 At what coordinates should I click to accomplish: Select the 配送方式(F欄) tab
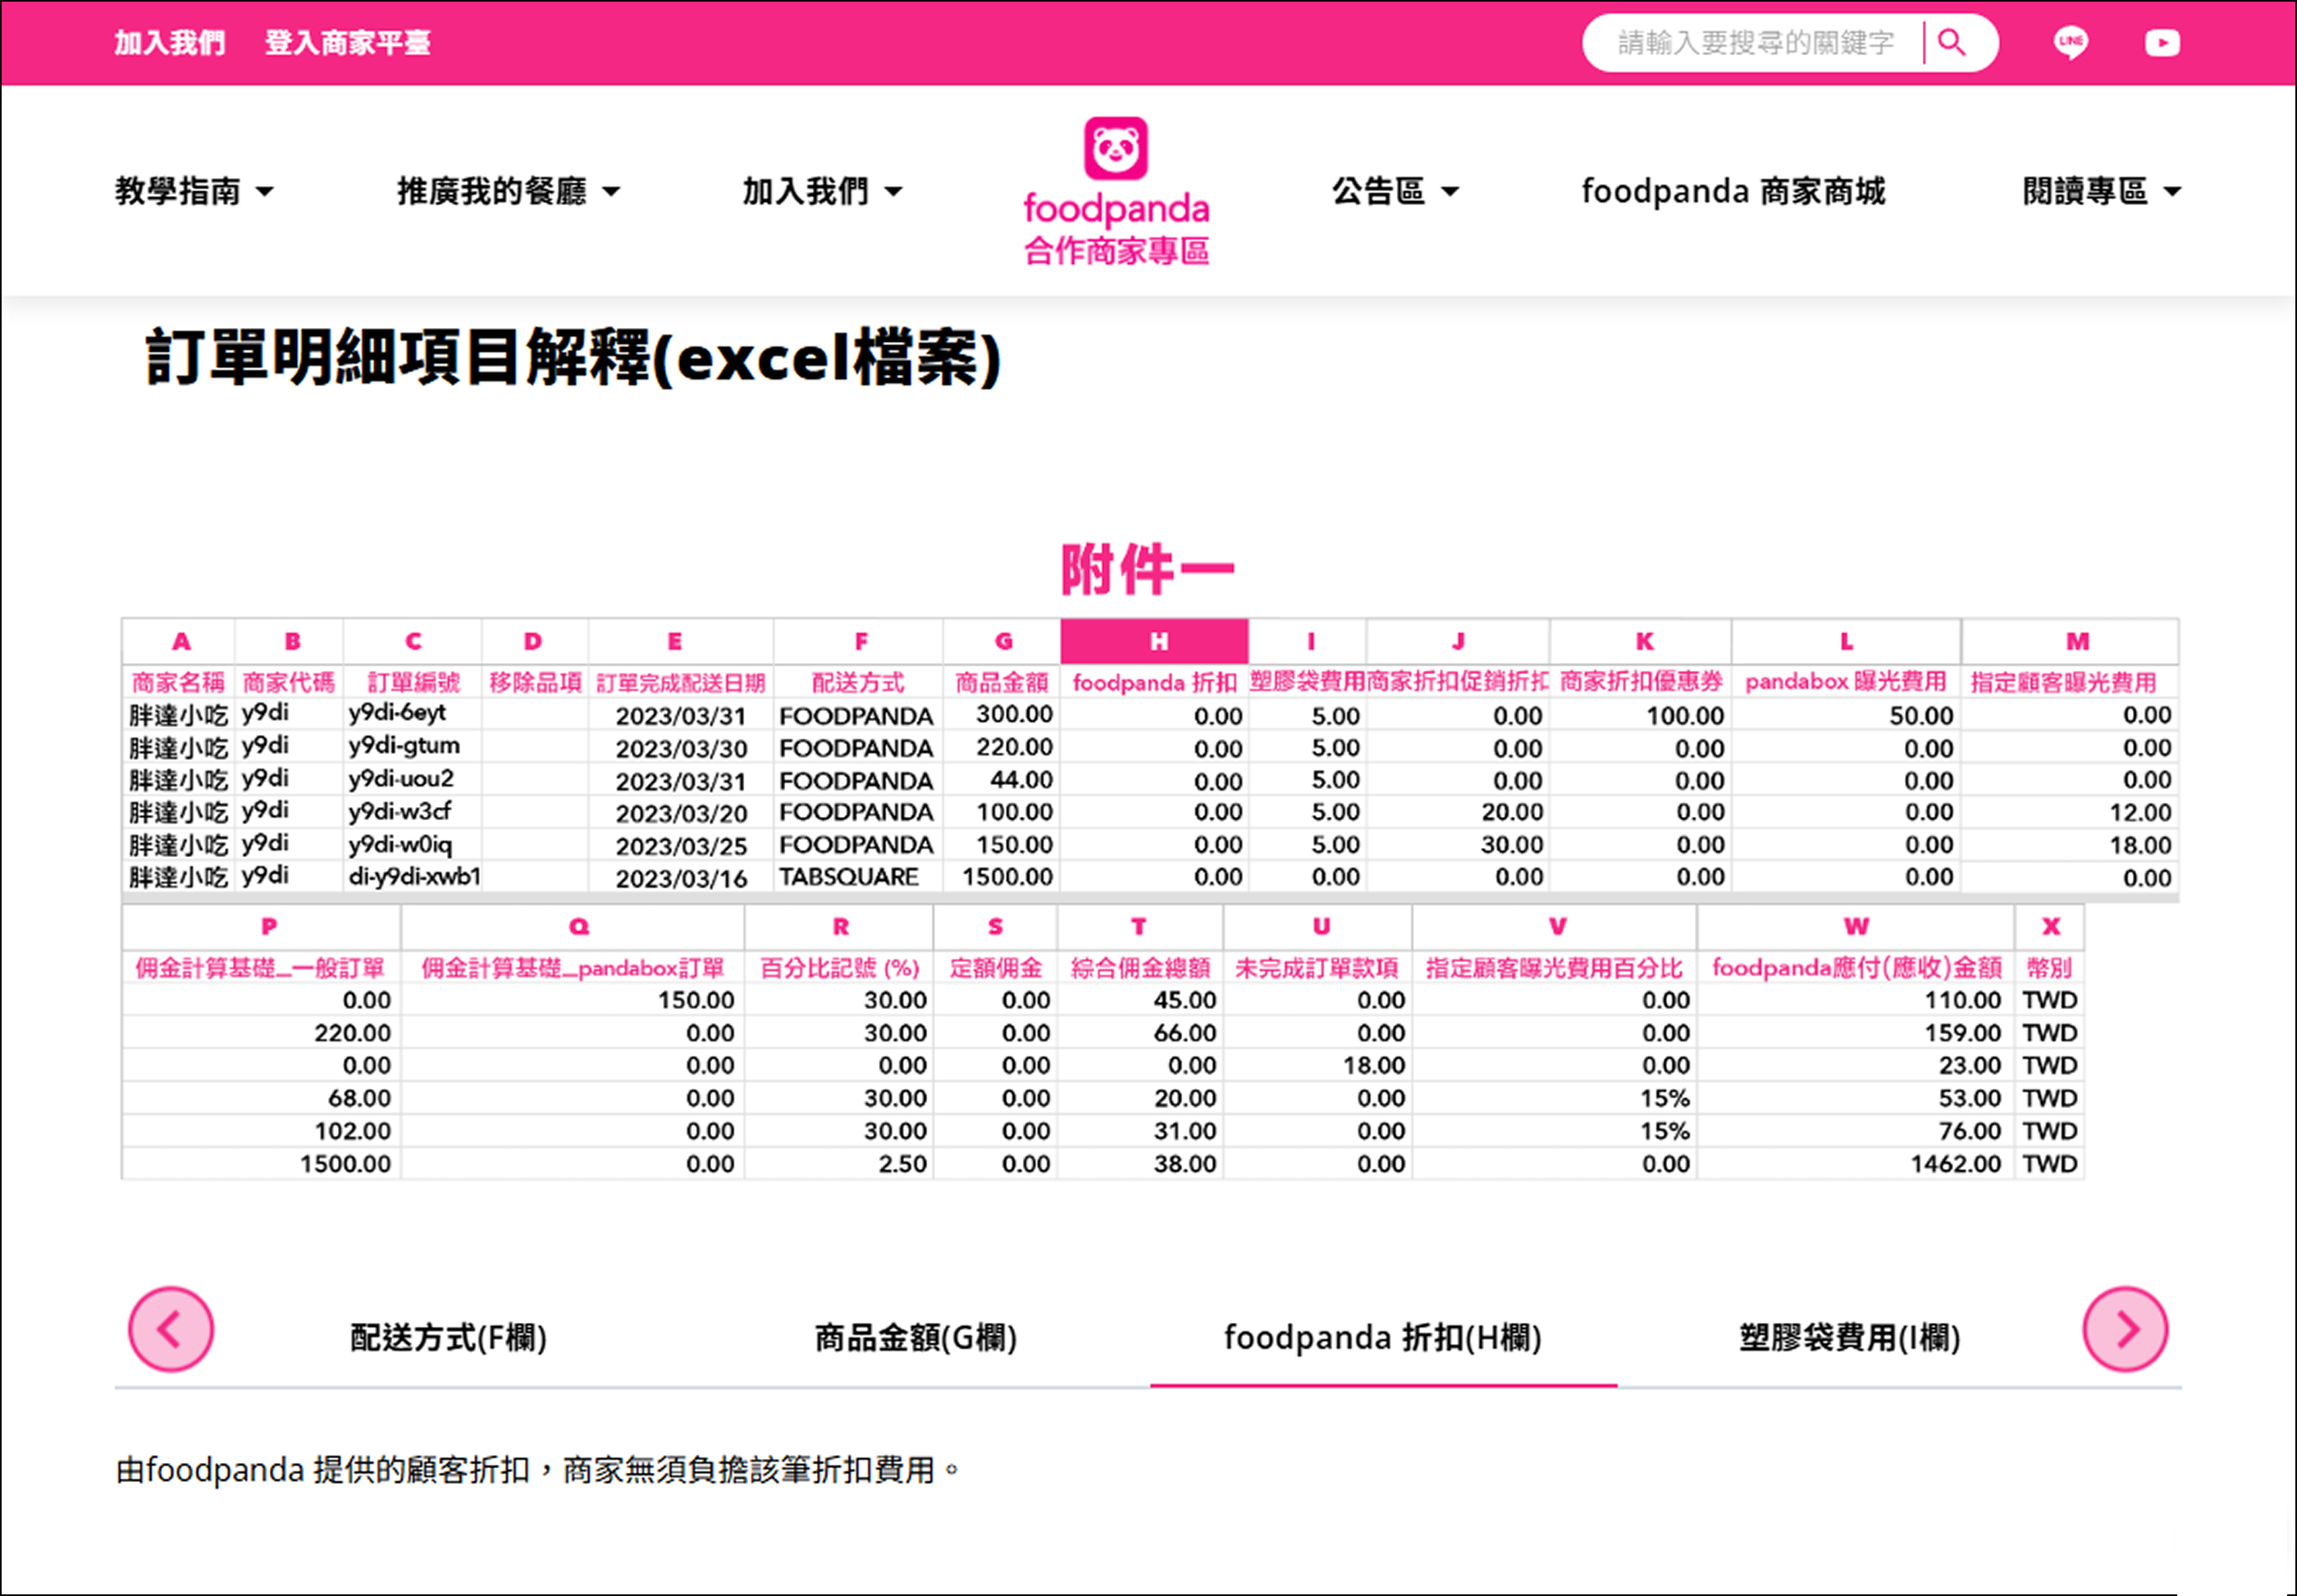pos(448,1337)
